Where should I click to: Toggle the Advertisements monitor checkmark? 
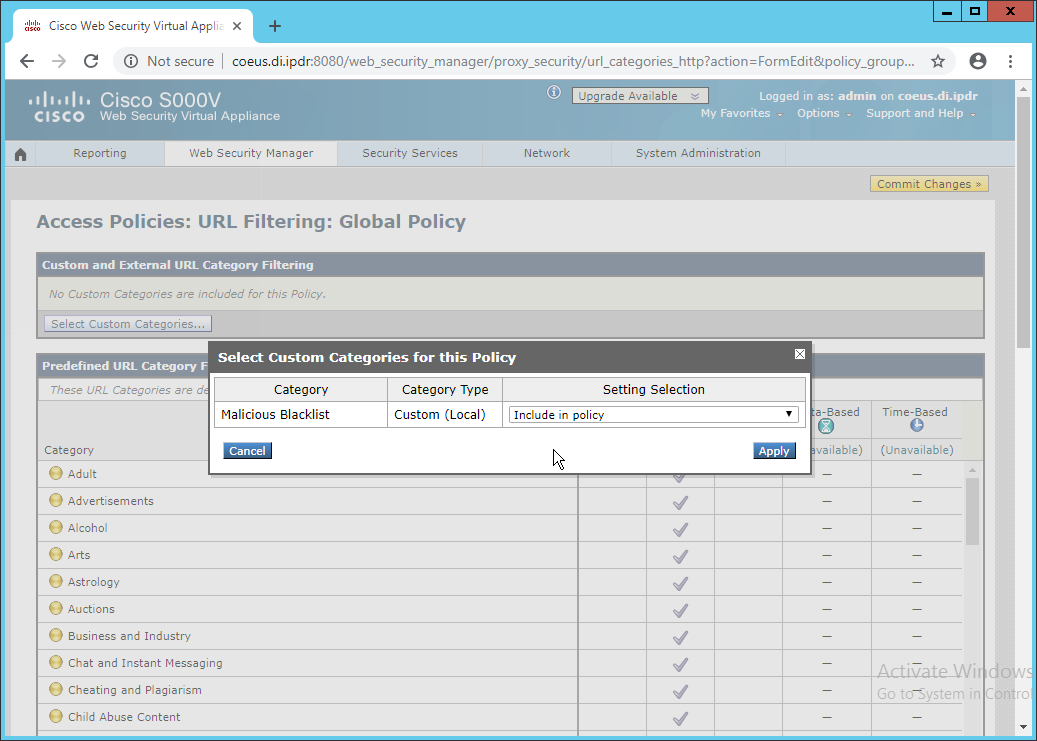(680, 503)
